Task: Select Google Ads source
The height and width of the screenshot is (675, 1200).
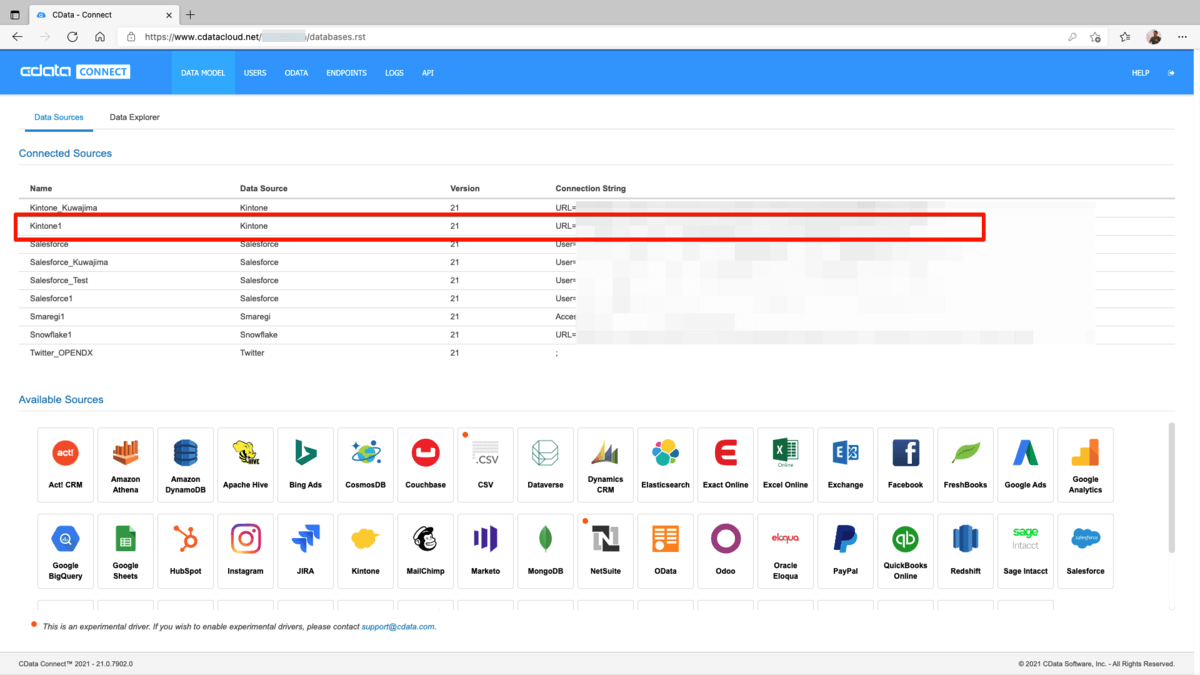Action: [1025, 465]
